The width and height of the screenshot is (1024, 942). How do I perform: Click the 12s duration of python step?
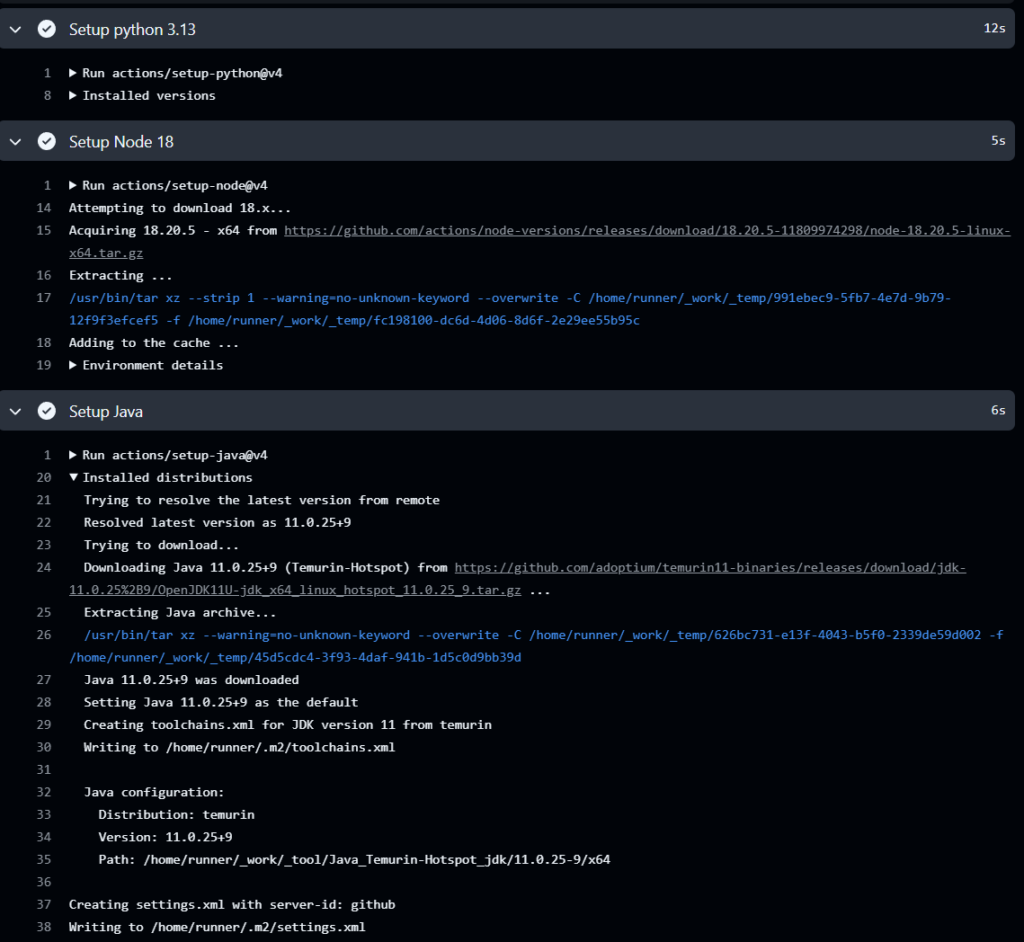tap(995, 28)
